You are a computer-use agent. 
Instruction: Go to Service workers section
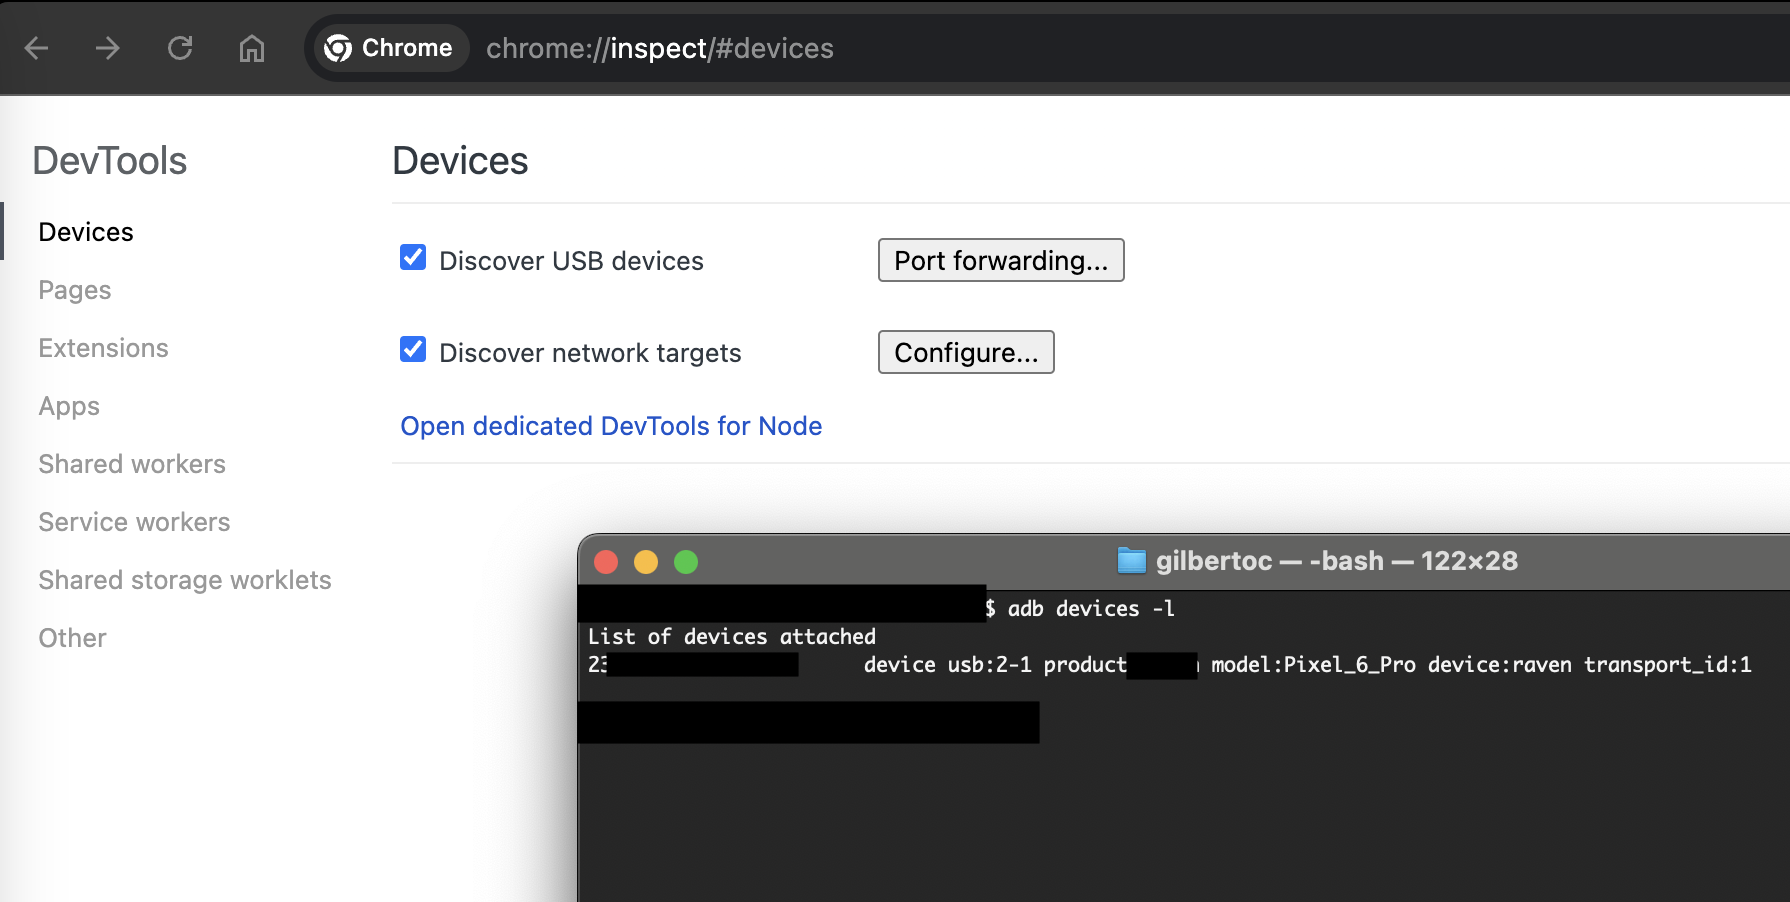[134, 522]
